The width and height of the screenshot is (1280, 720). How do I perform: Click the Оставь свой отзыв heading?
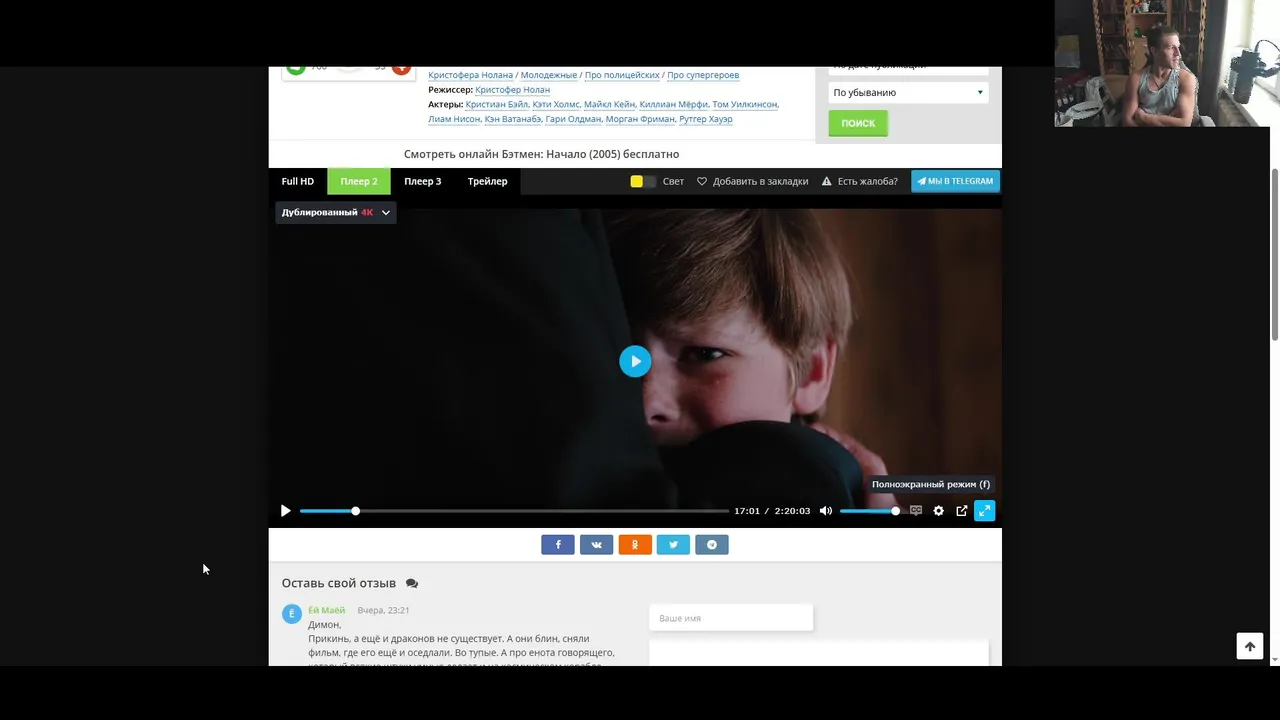pyautogui.click(x=339, y=583)
